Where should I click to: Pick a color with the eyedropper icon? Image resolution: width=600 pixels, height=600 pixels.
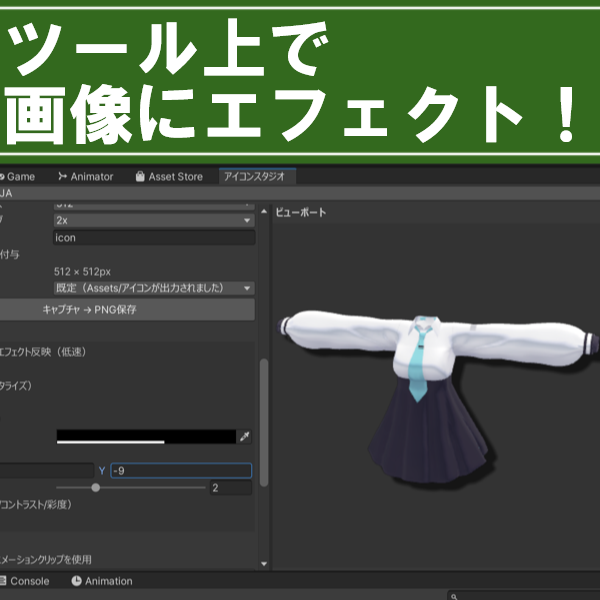(245, 437)
